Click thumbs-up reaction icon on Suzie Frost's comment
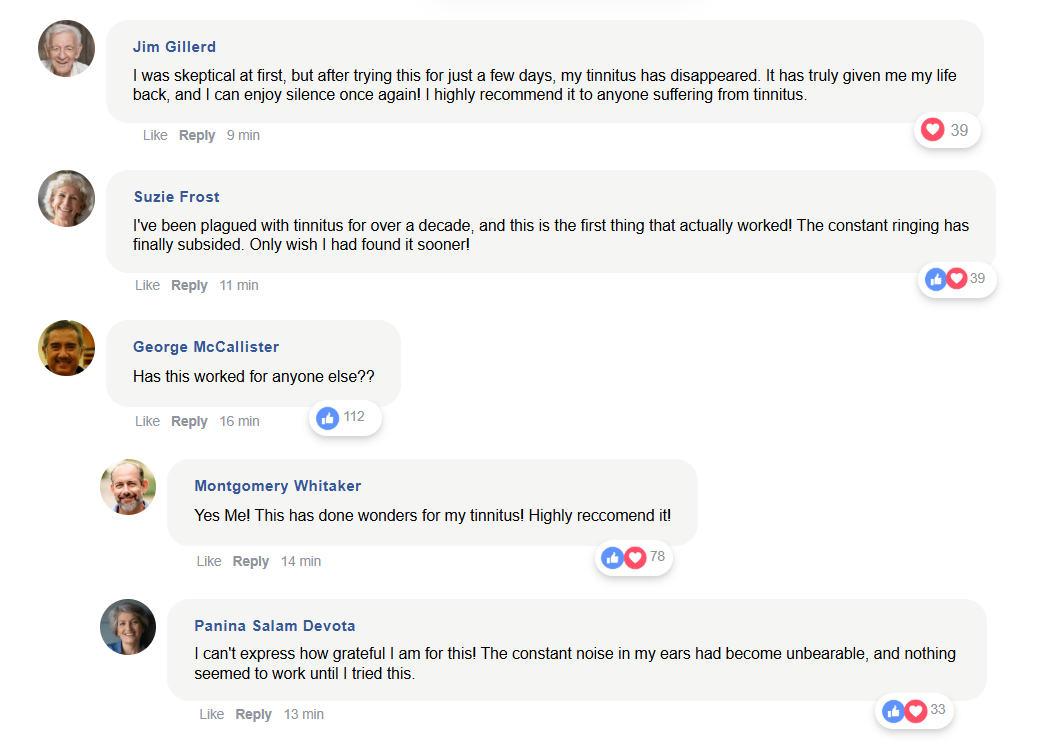Viewport: 1038px width, 741px height. point(936,279)
